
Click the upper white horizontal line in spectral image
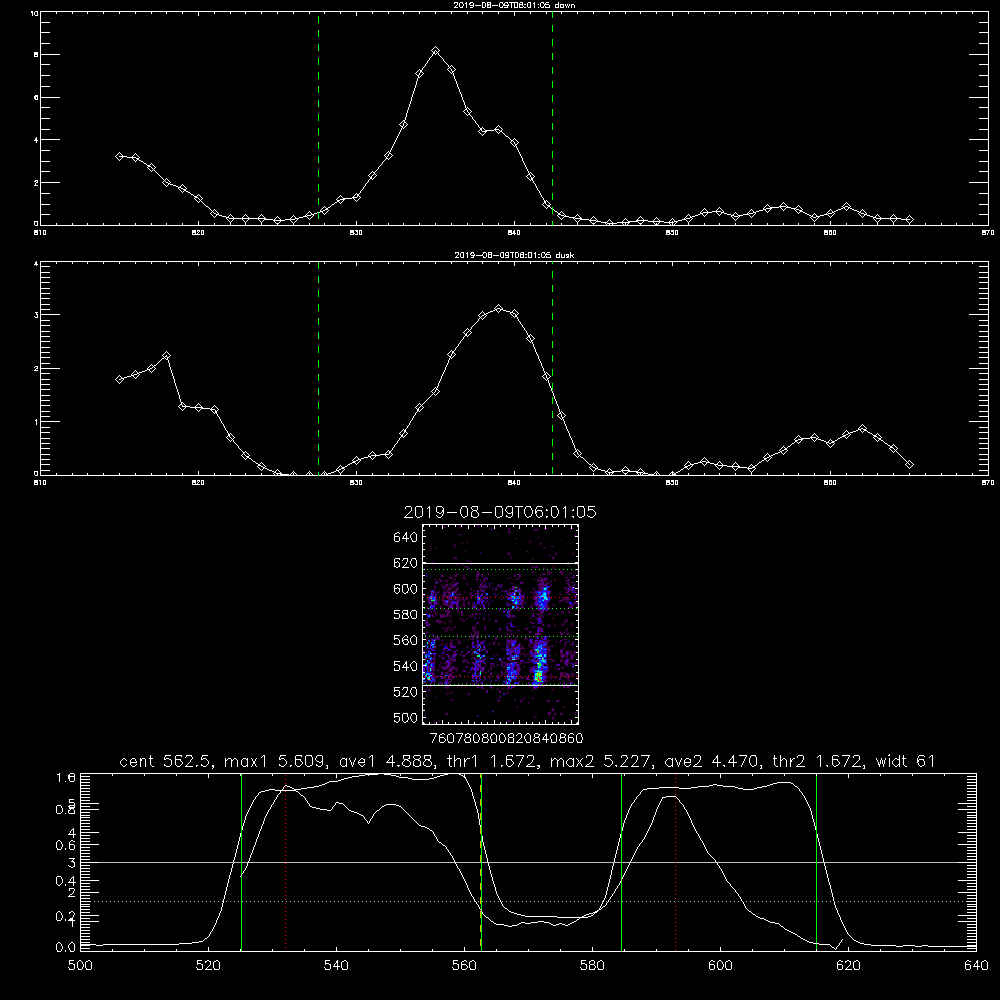click(500, 564)
